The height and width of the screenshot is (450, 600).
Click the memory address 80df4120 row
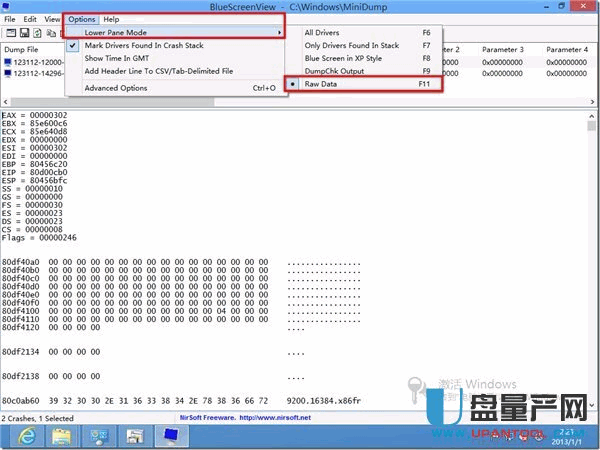coord(153,328)
